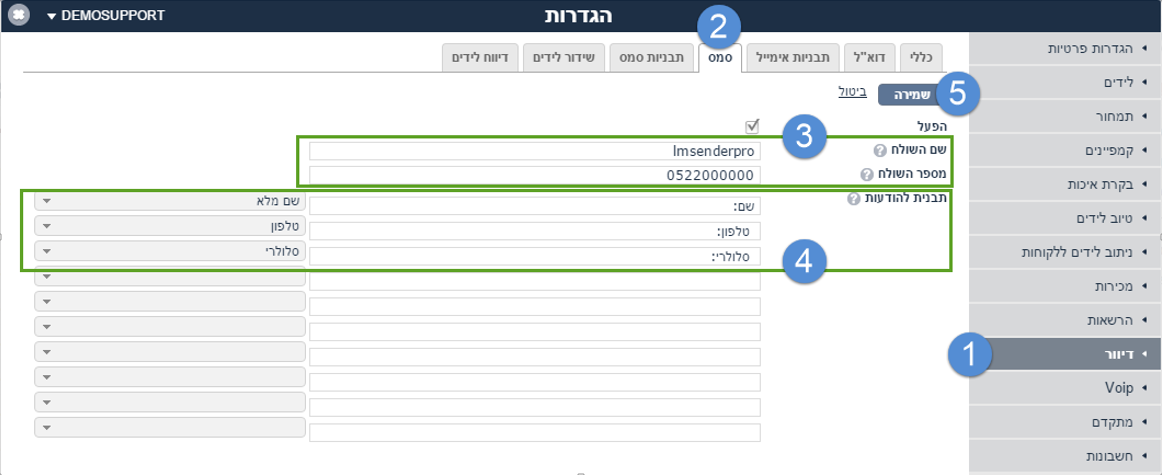Switch to the תבניות אימייל tab
The image size is (1162, 475).
(x=793, y=57)
